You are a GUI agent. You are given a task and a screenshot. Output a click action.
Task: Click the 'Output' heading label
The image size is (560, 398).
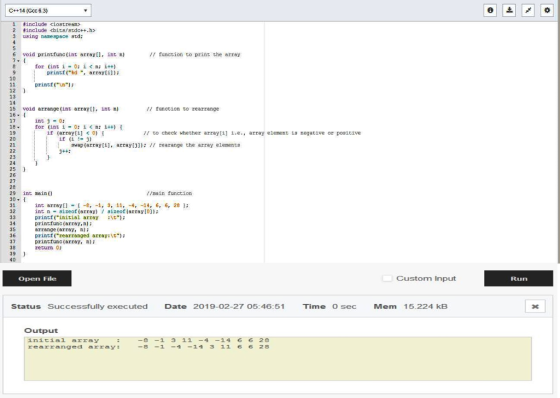click(41, 330)
